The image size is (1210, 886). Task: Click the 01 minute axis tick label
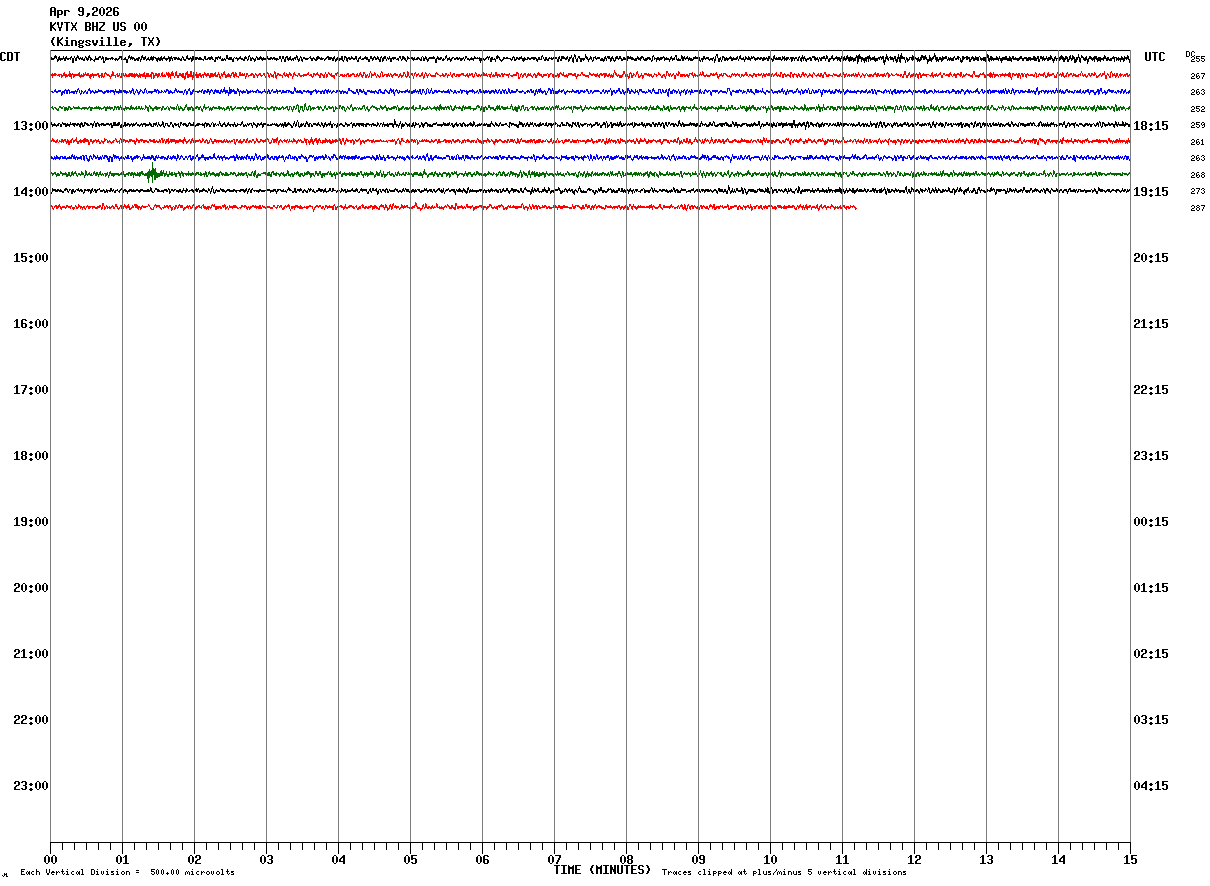pos(122,859)
